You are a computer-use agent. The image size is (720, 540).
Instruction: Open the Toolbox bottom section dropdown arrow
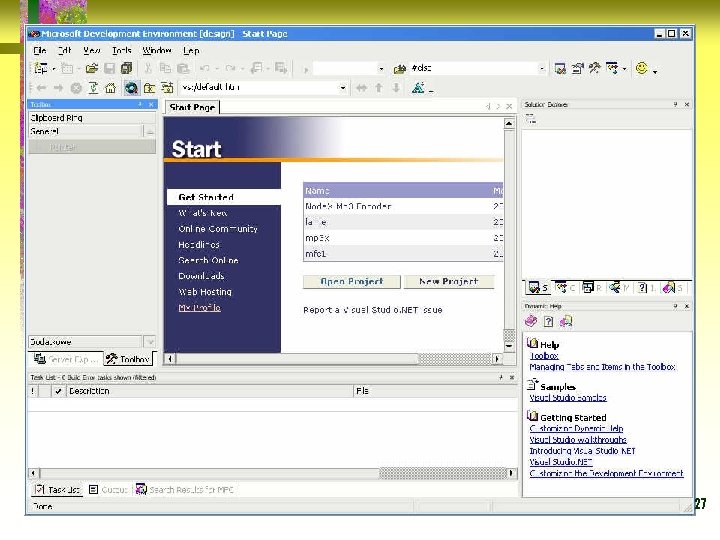coord(150,342)
